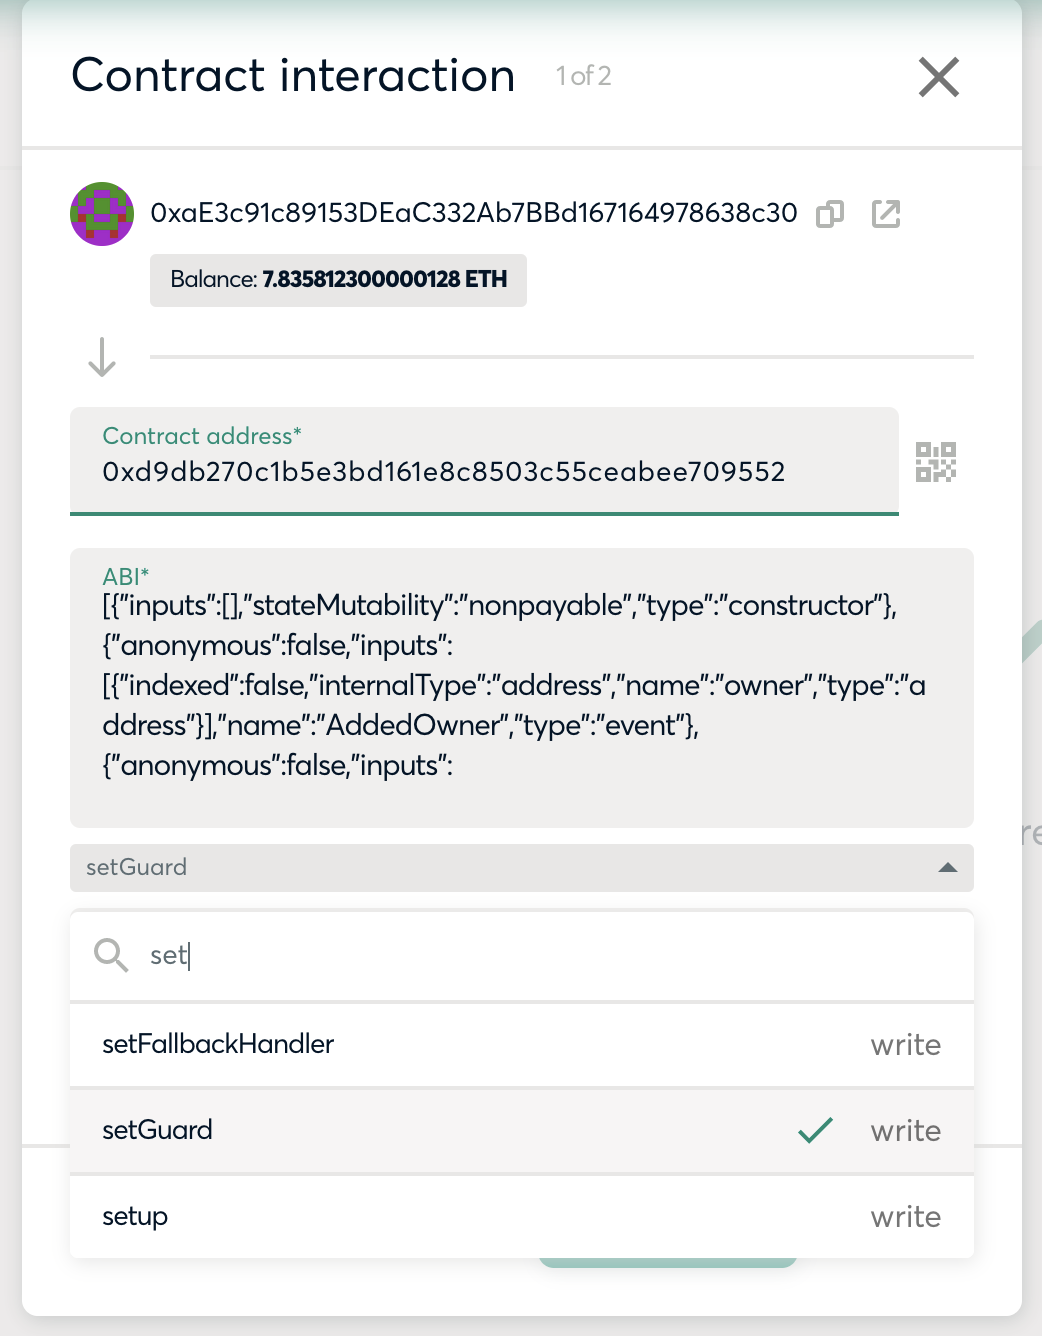This screenshot has height=1336, width=1042.
Task: Click inside the ABI text area
Action: [x=522, y=688]
